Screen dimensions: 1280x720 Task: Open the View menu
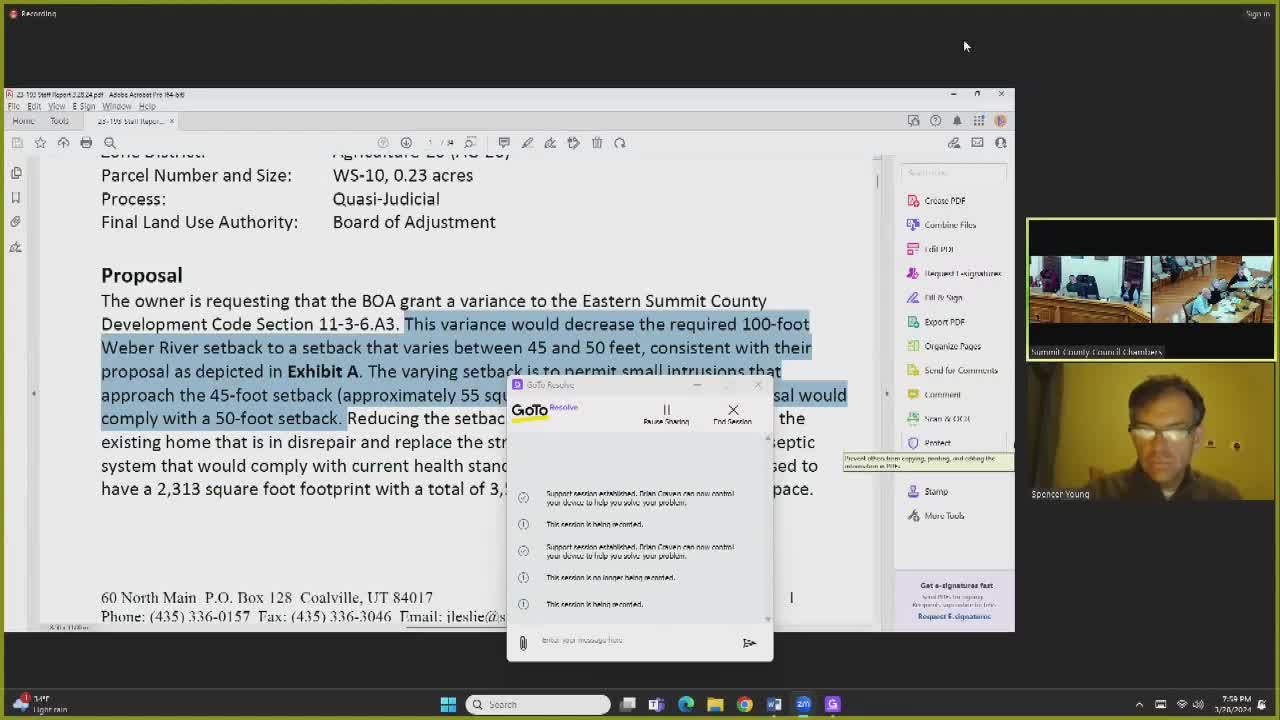[56, 106]
